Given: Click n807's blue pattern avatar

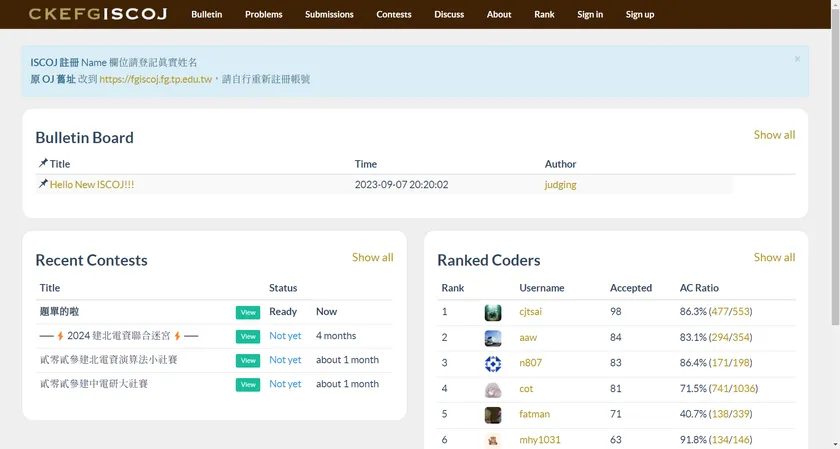Looking at the screenshot, I should 493,364.
